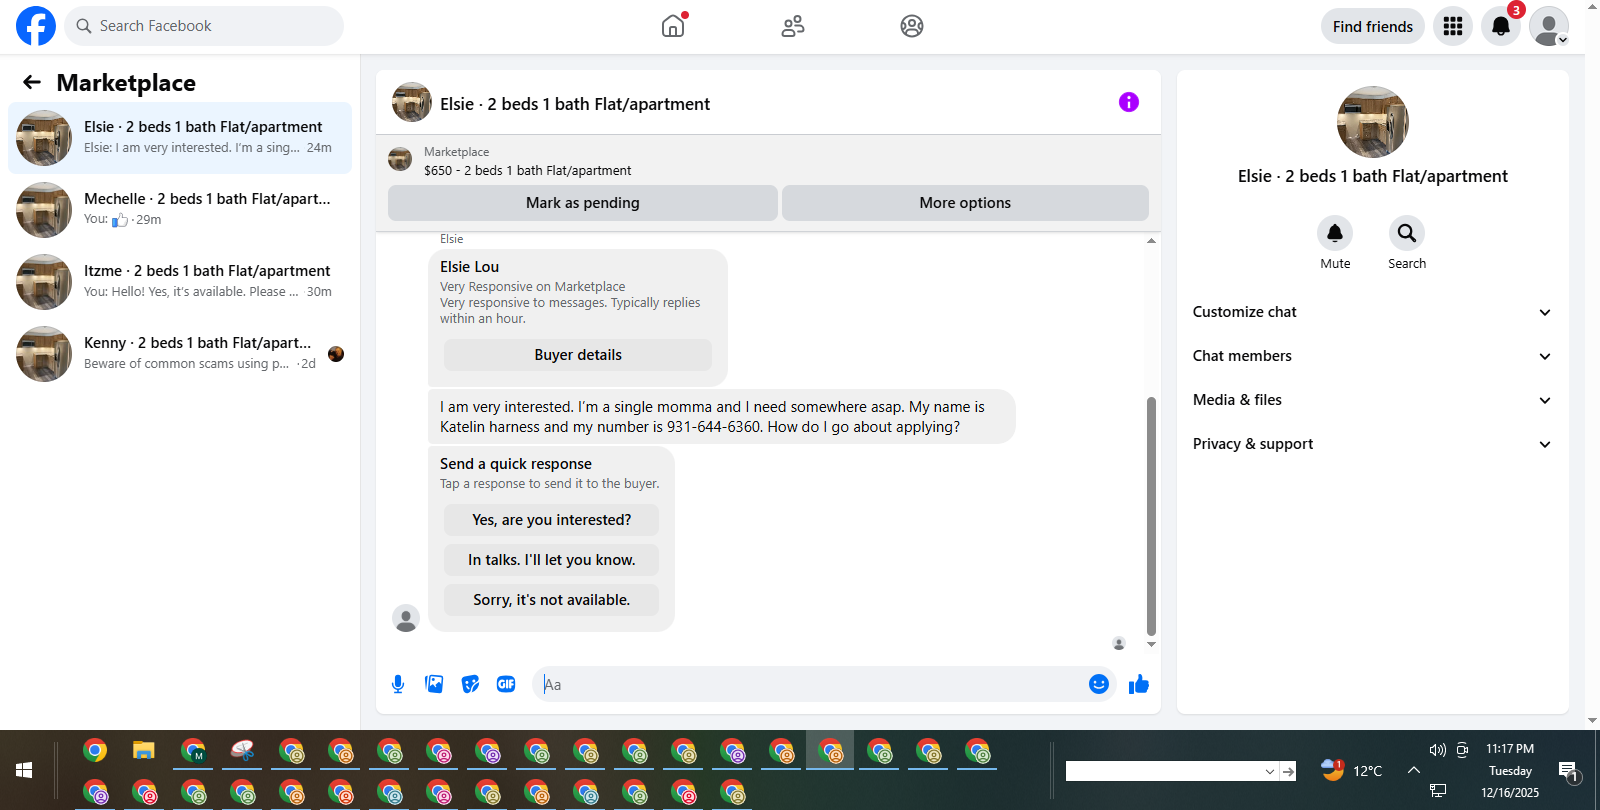Screen dimensions: 1600x810
Task: Open the Itzme conversation in the list
Action: pyautogui.click(x=180, y=282)
